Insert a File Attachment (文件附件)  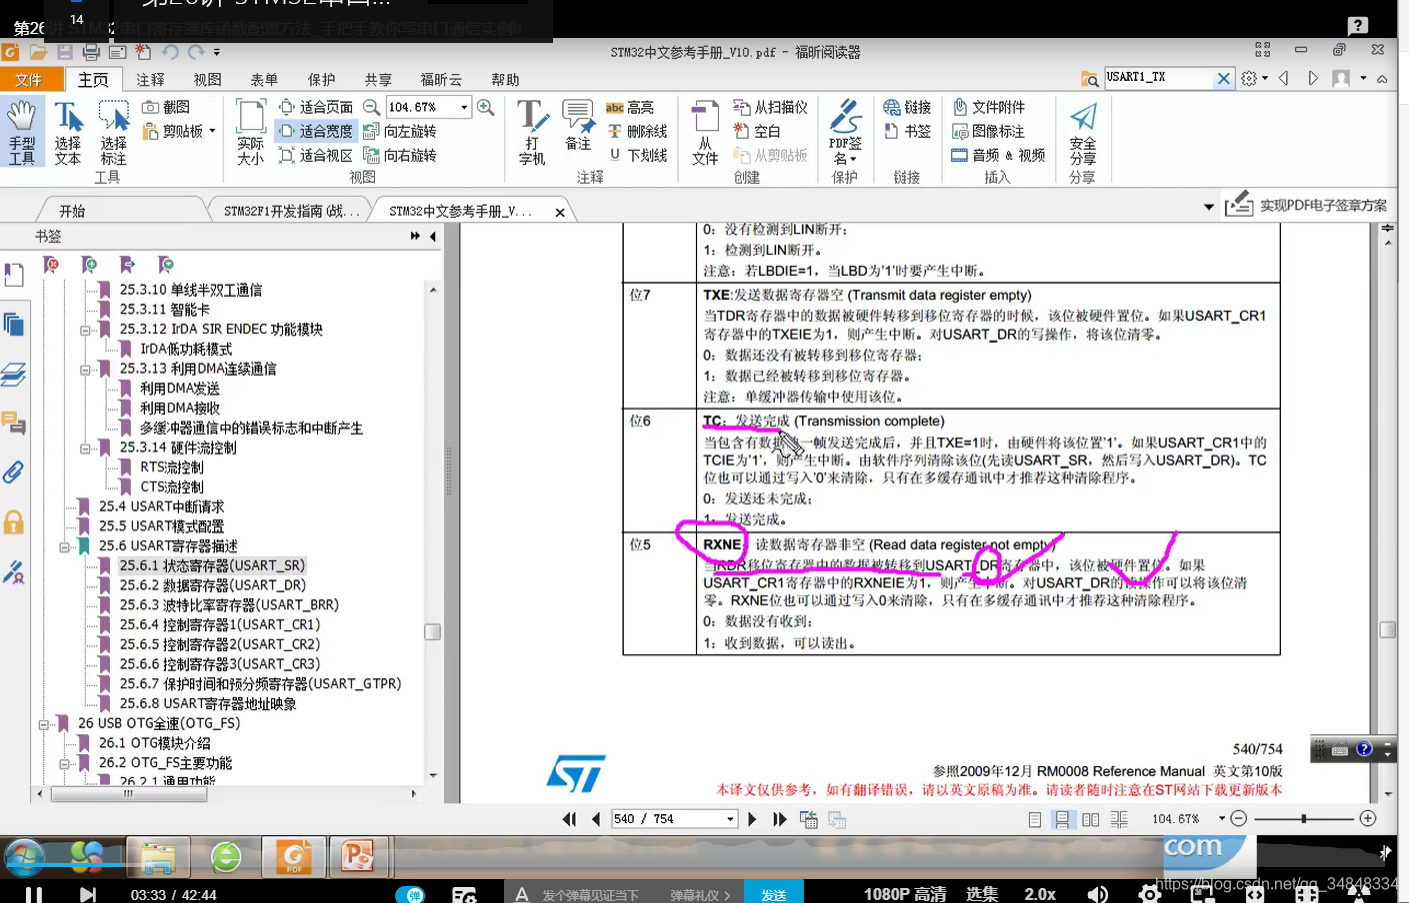[989, 107]
